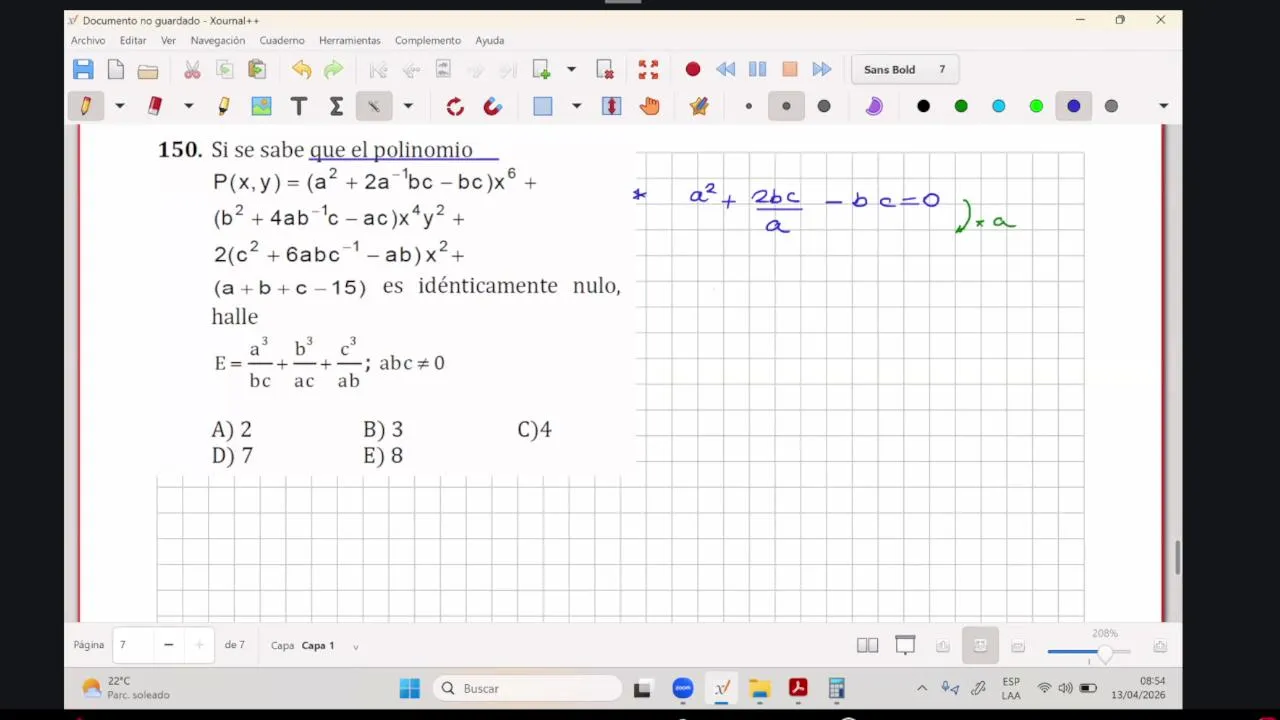Toggle paired pages view
The width and height of the screenshot is (1280, 720).
click(867, 646)
